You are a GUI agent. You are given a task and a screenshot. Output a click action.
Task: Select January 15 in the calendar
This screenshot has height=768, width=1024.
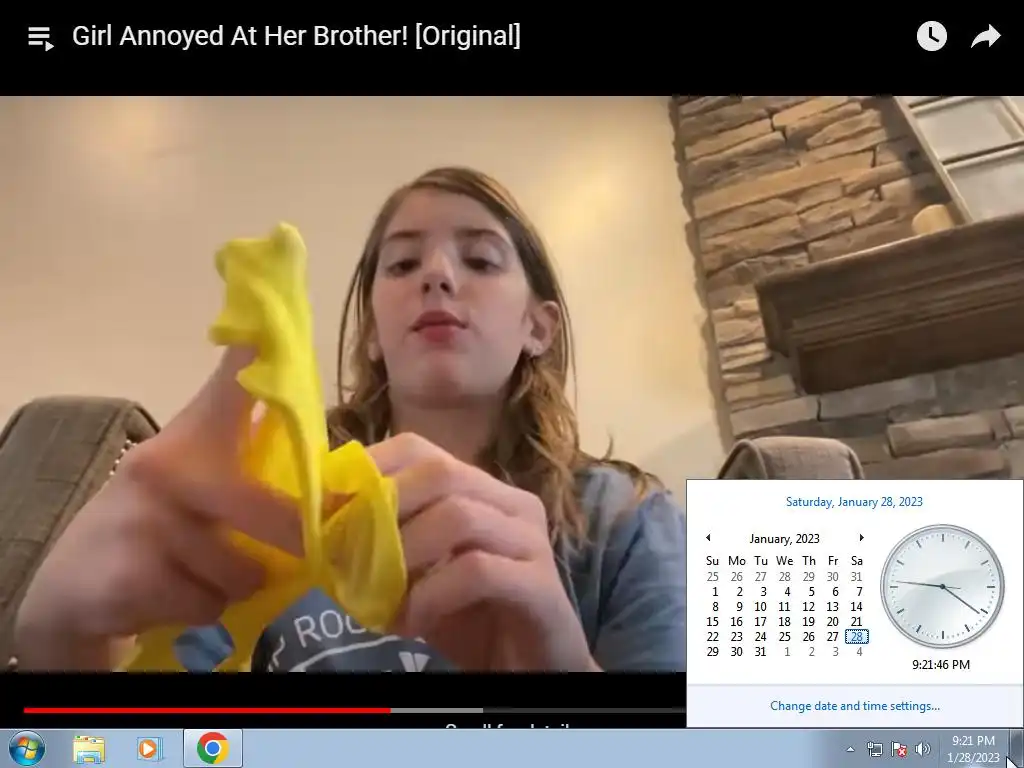(x=712, y=622)
